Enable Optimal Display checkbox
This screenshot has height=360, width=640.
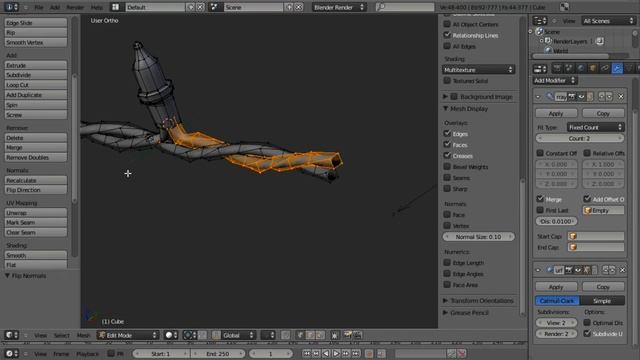click(587, 322)
